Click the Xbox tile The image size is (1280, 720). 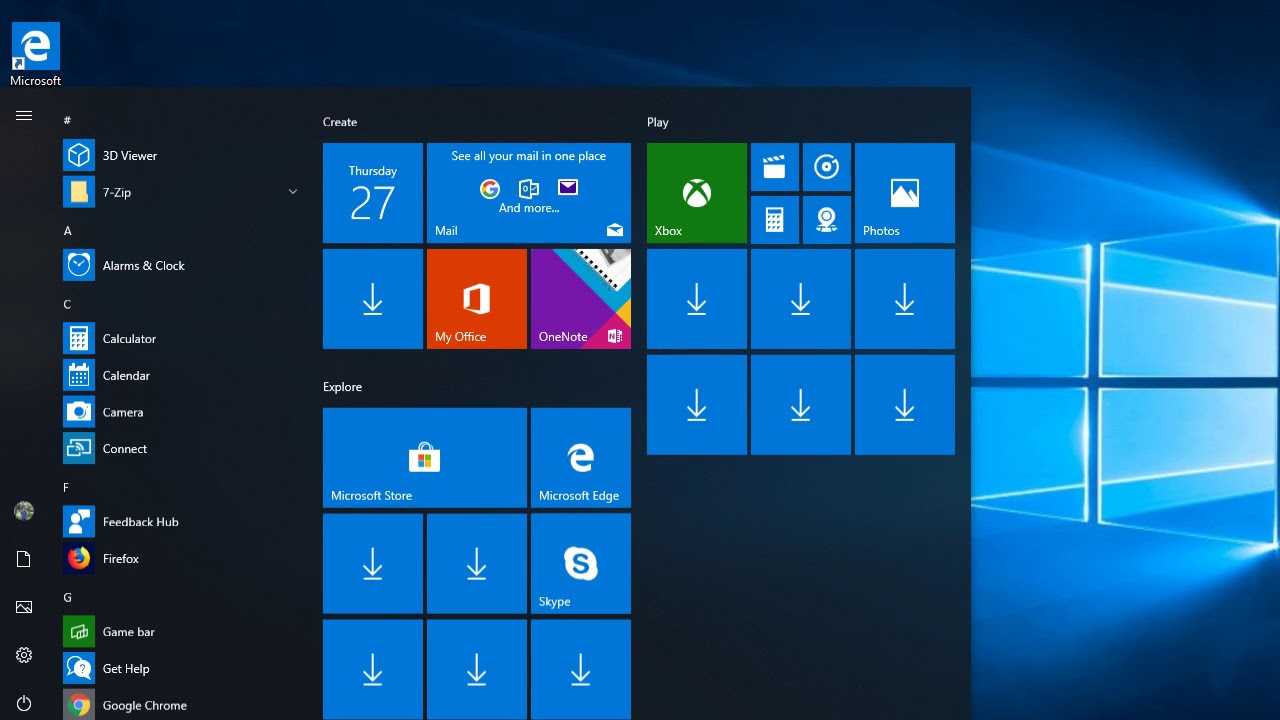[697, 193]
